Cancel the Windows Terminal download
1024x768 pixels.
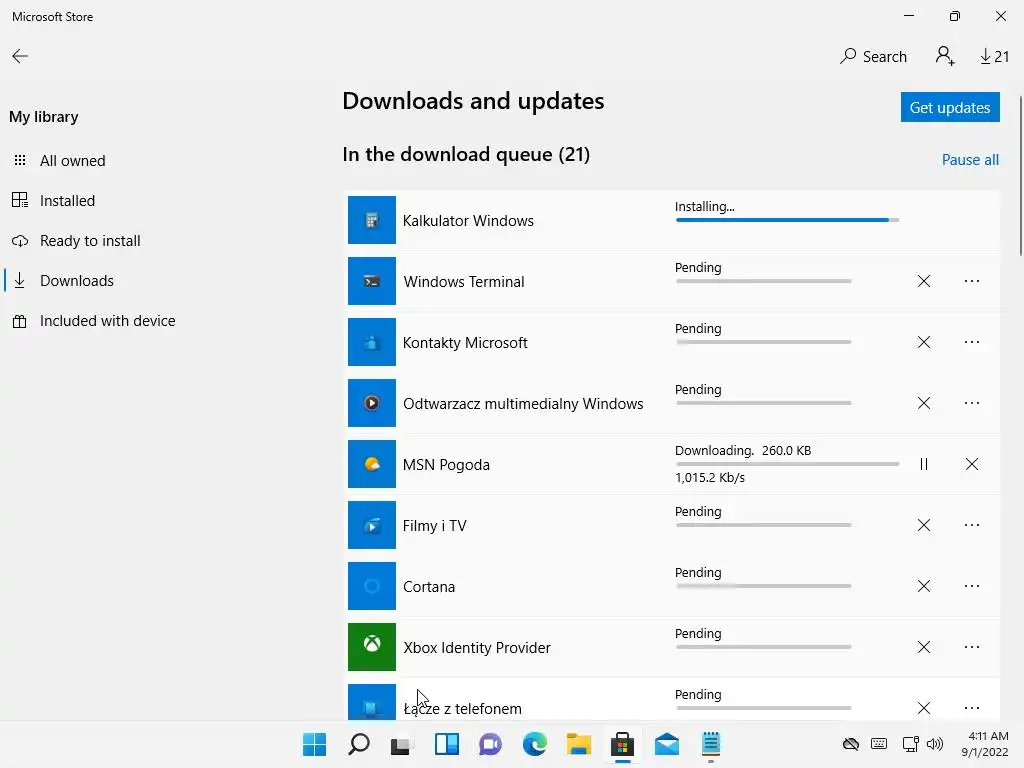tap(923, 281)
